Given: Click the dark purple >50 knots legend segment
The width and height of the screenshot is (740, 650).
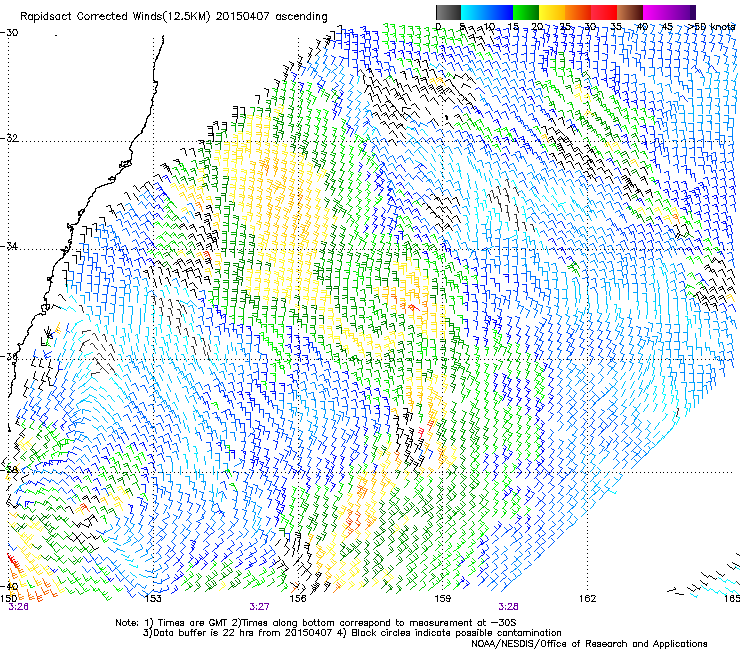Looking at the screenshot, I should coord(693,12).
